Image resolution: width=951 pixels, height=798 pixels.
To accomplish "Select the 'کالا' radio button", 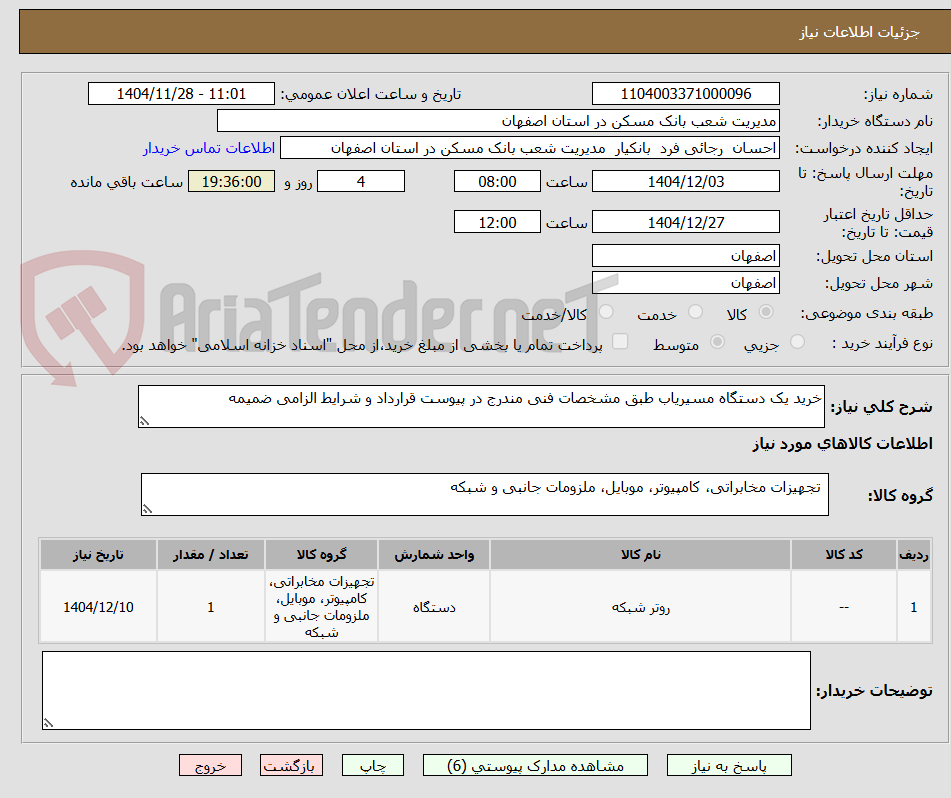I will (x=766, y=312).
